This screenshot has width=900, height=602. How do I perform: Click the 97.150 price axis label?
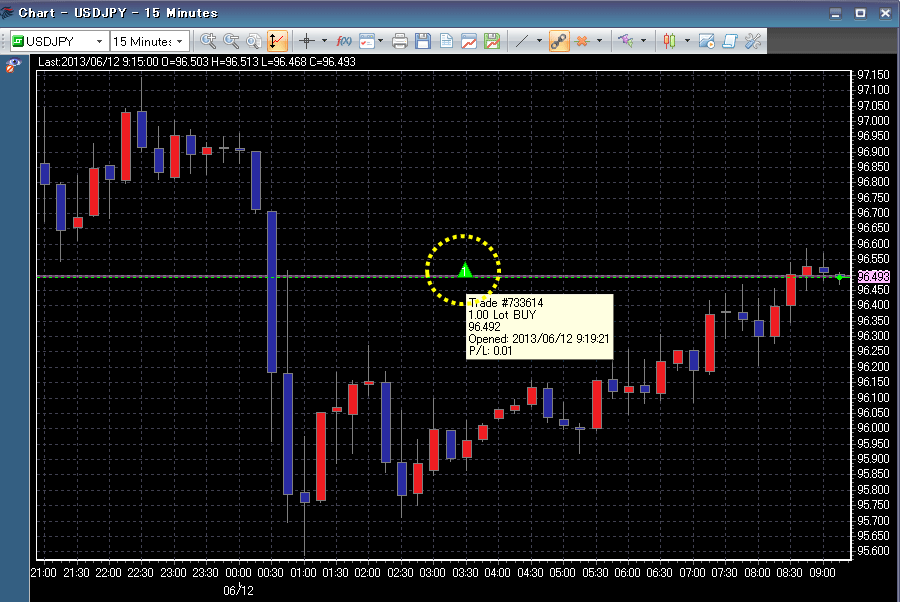point(873,75)
